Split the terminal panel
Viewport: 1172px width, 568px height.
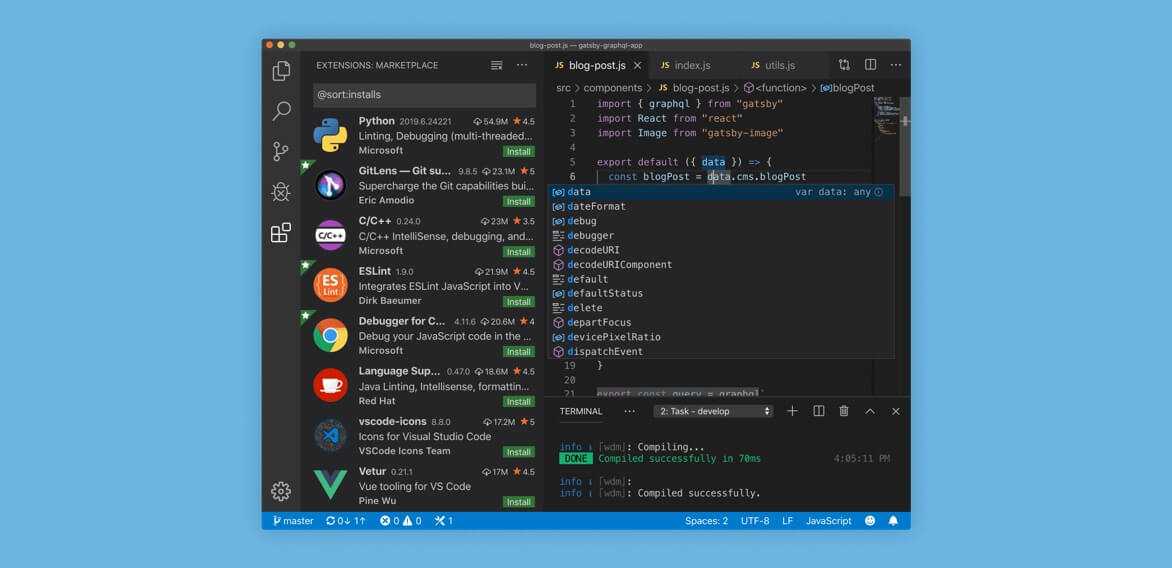click(818, 411)
